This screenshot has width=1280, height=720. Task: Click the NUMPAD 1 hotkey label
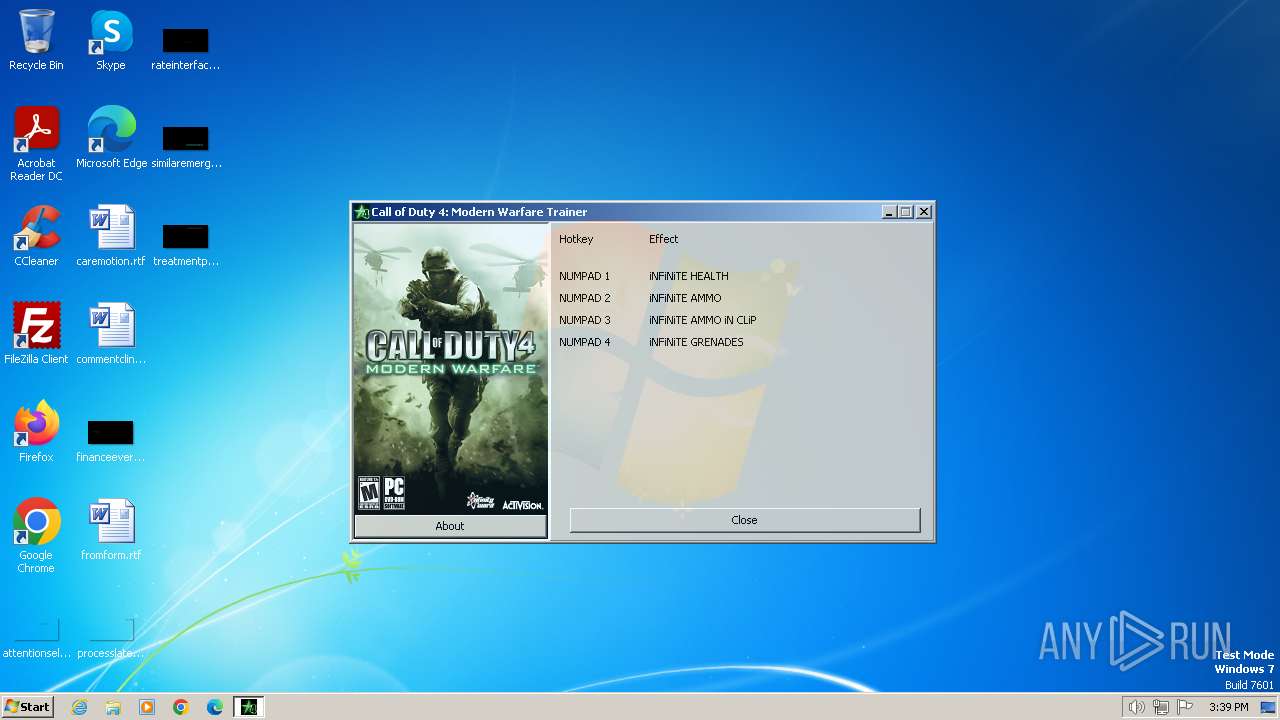click(584, 276)
